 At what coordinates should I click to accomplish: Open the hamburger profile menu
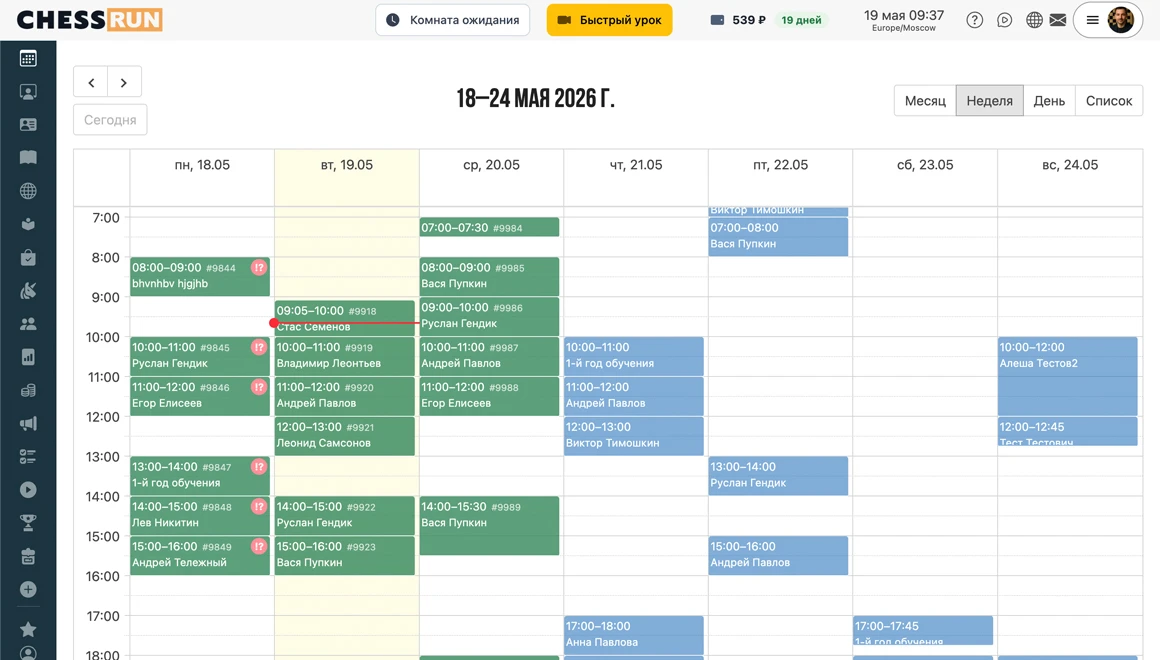(1107, 20)
